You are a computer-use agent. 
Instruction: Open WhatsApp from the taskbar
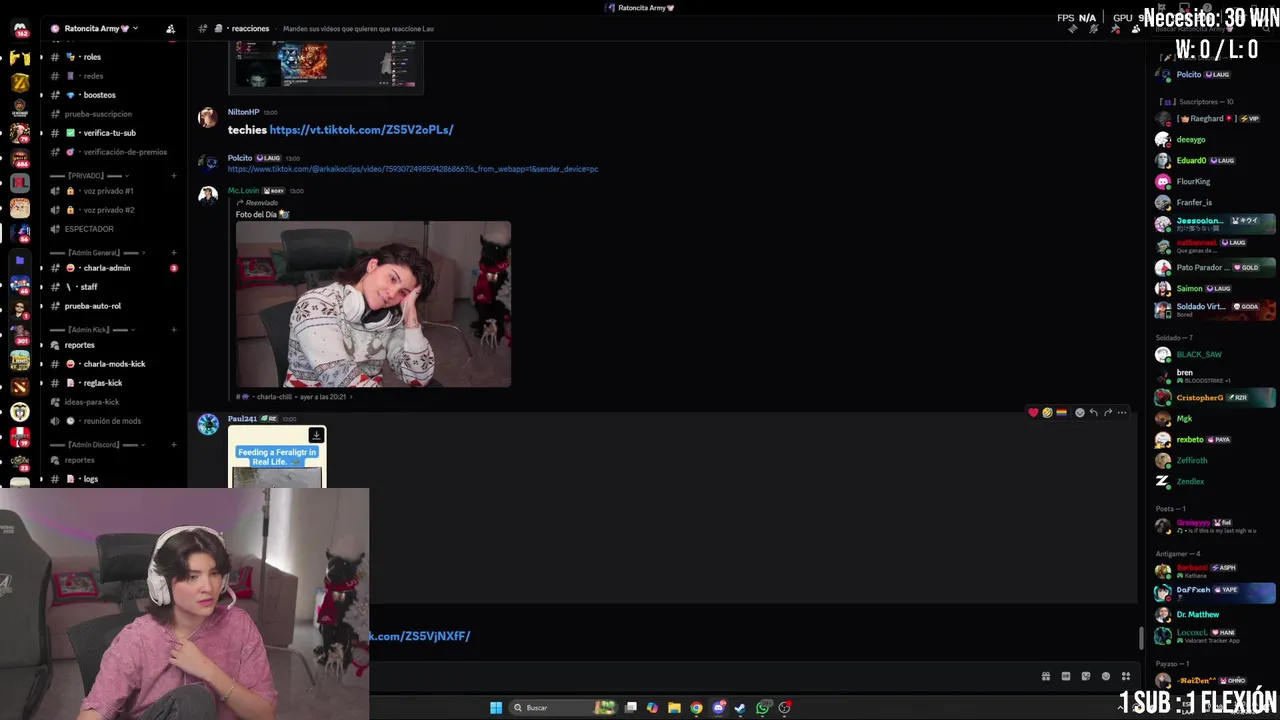click(x=763, y=708)
